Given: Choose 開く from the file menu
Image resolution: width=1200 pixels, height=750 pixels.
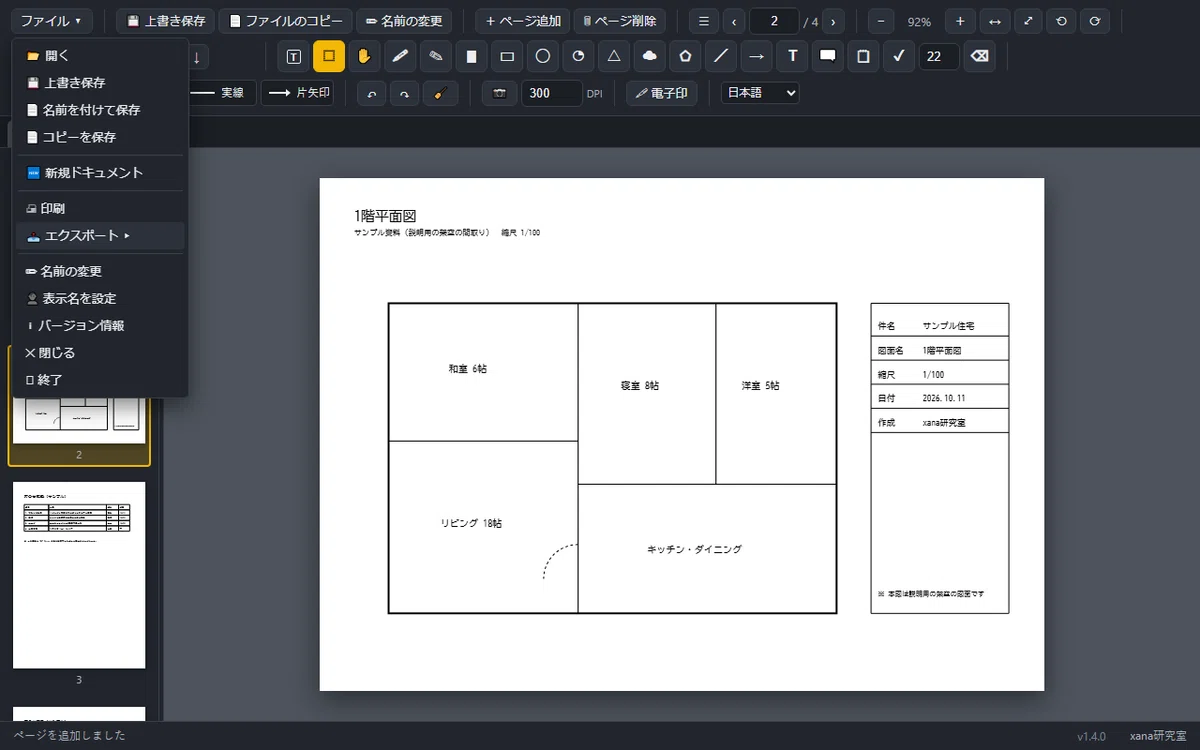Looking at the screenshot, I should tap(100, 56).
